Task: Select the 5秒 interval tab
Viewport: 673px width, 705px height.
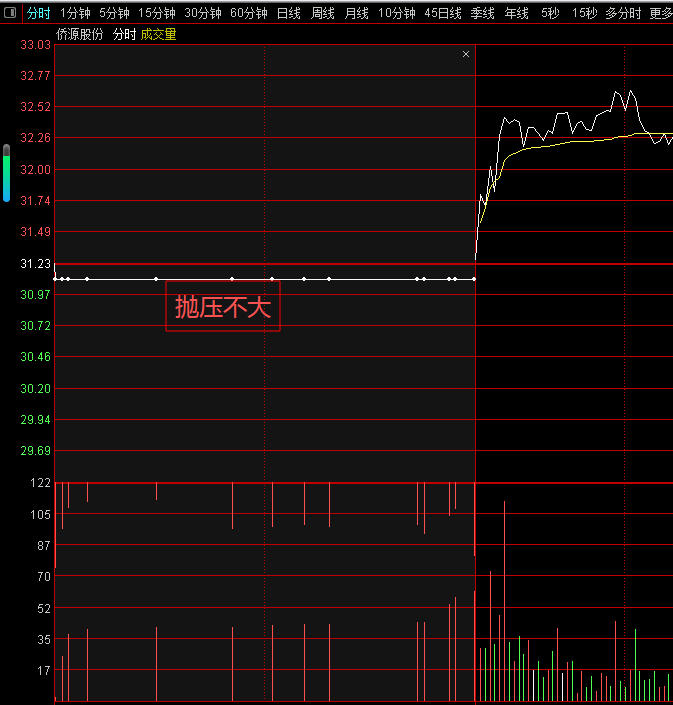Action: pyautogui.click(x=551, y=13)
